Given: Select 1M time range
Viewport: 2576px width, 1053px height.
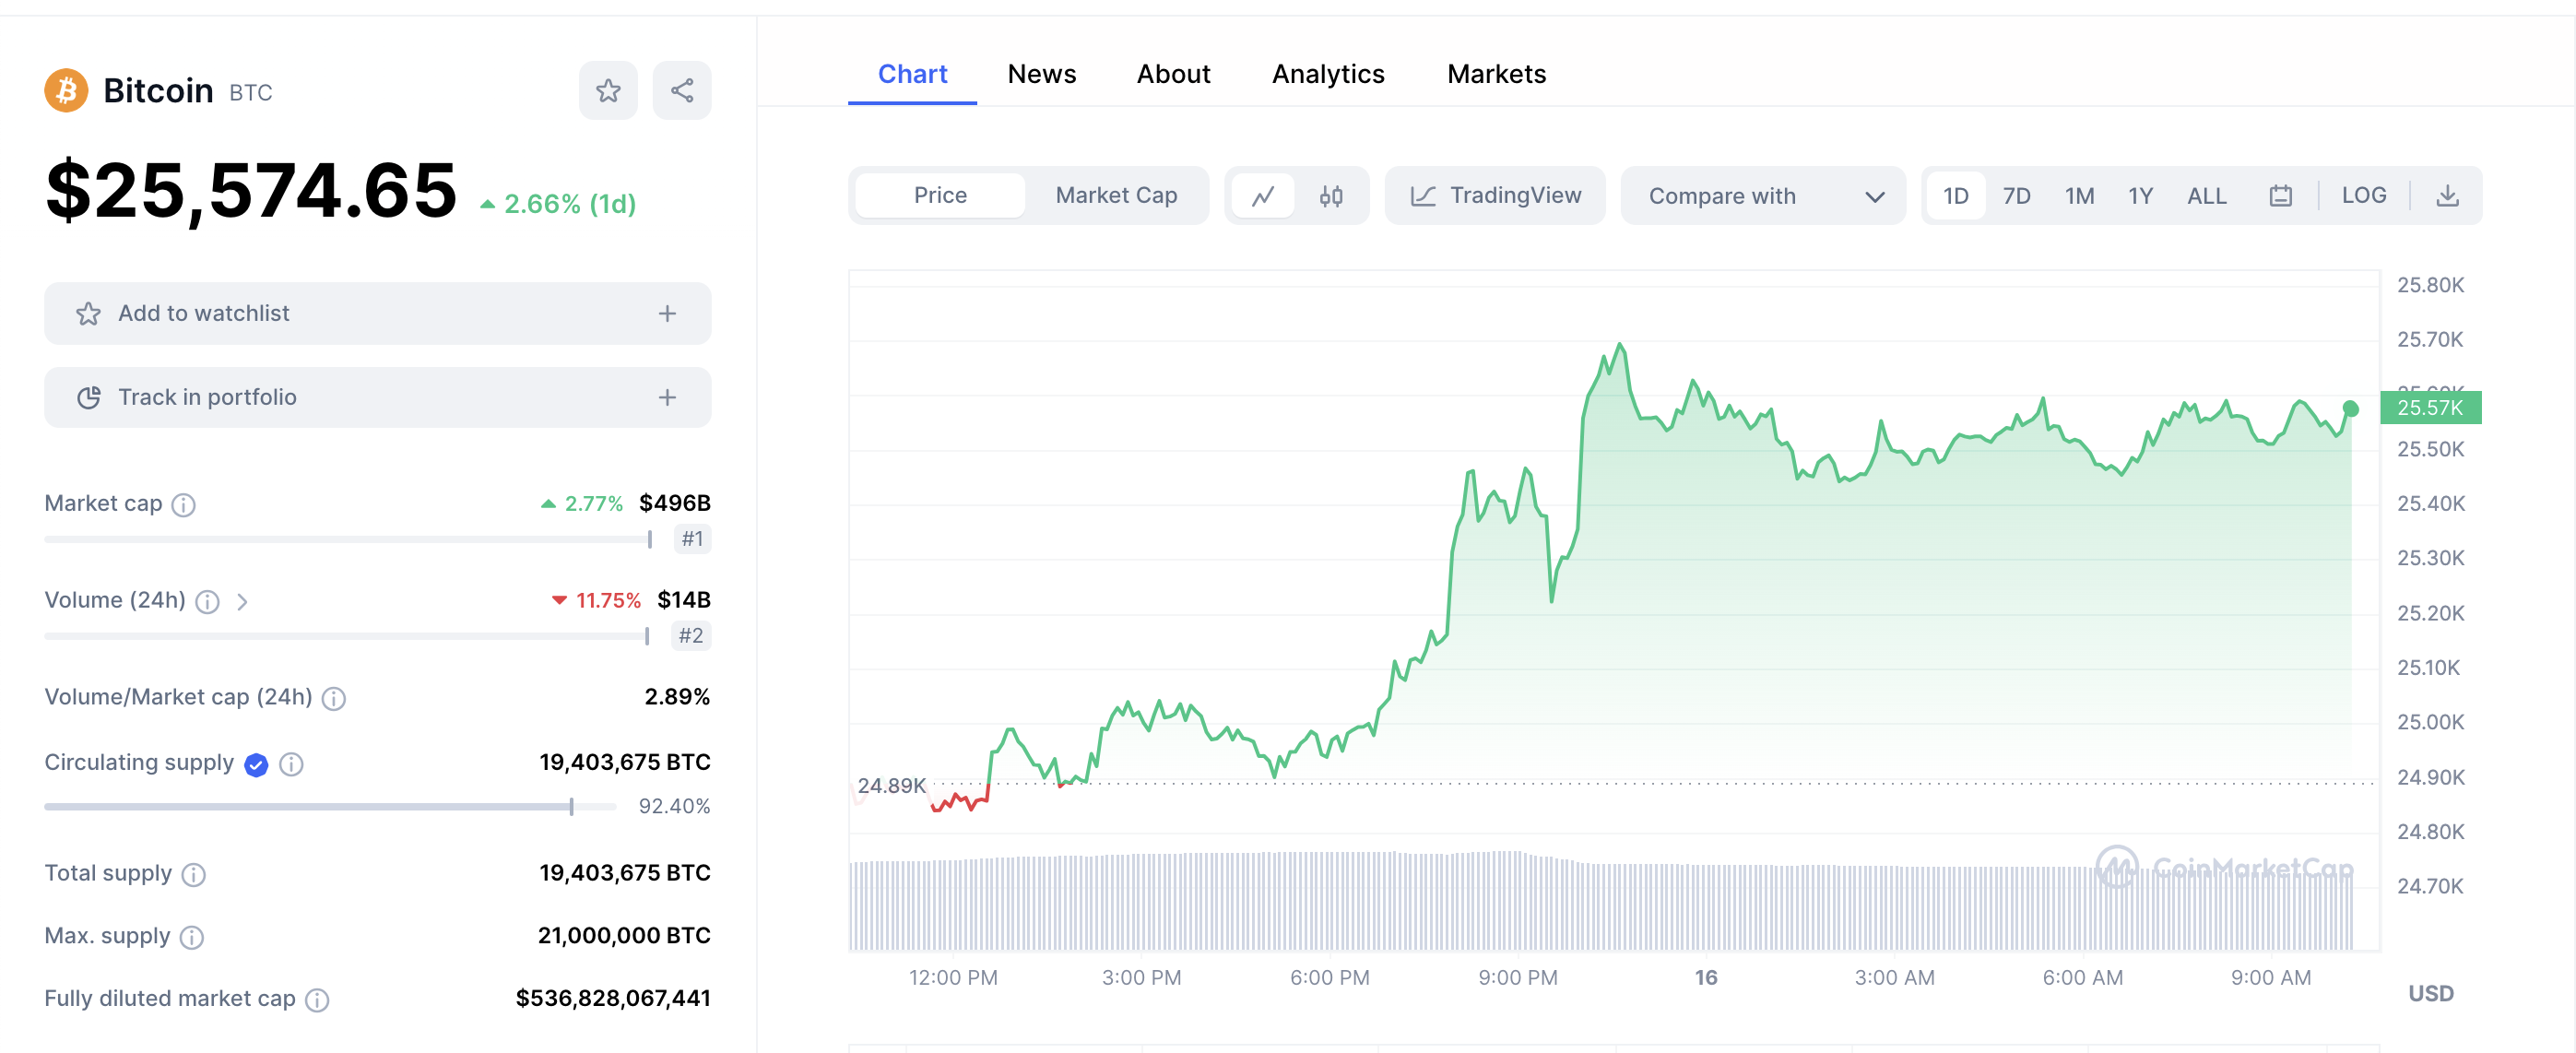Looking at the screenshot, I should (2079, 196).
